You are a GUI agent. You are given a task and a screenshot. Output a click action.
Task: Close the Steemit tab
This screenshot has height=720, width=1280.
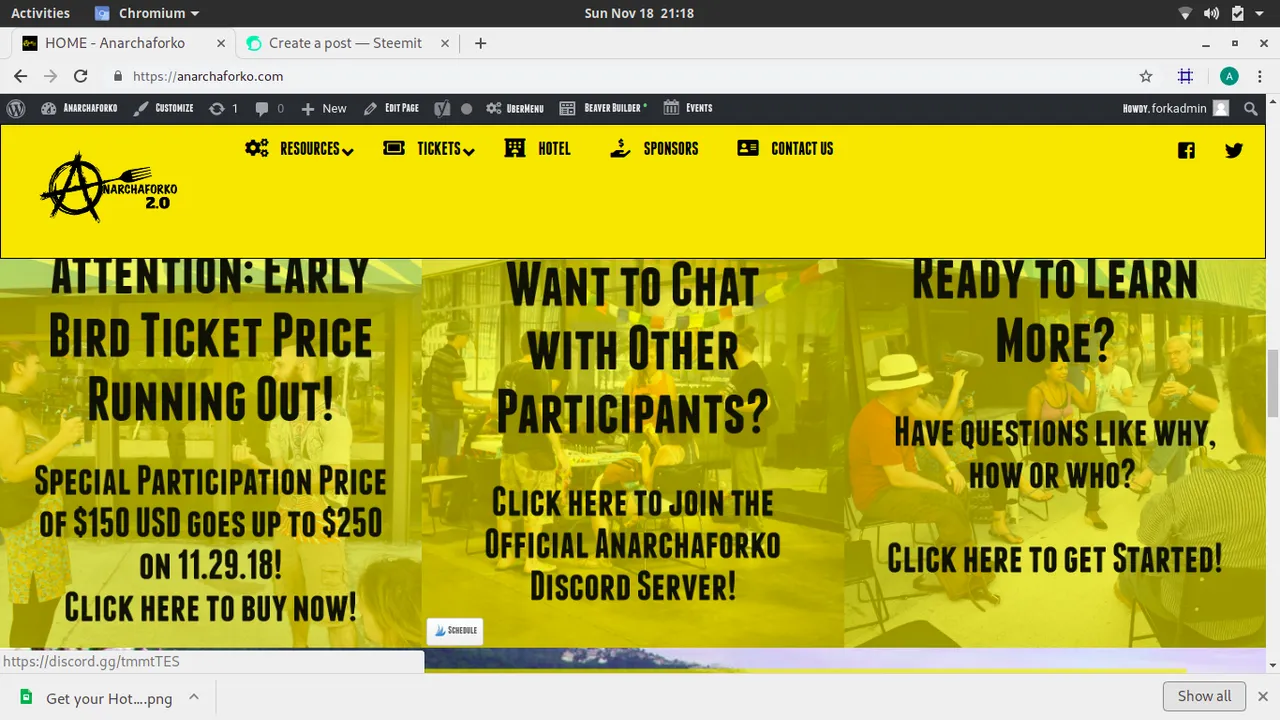[443, 43]
